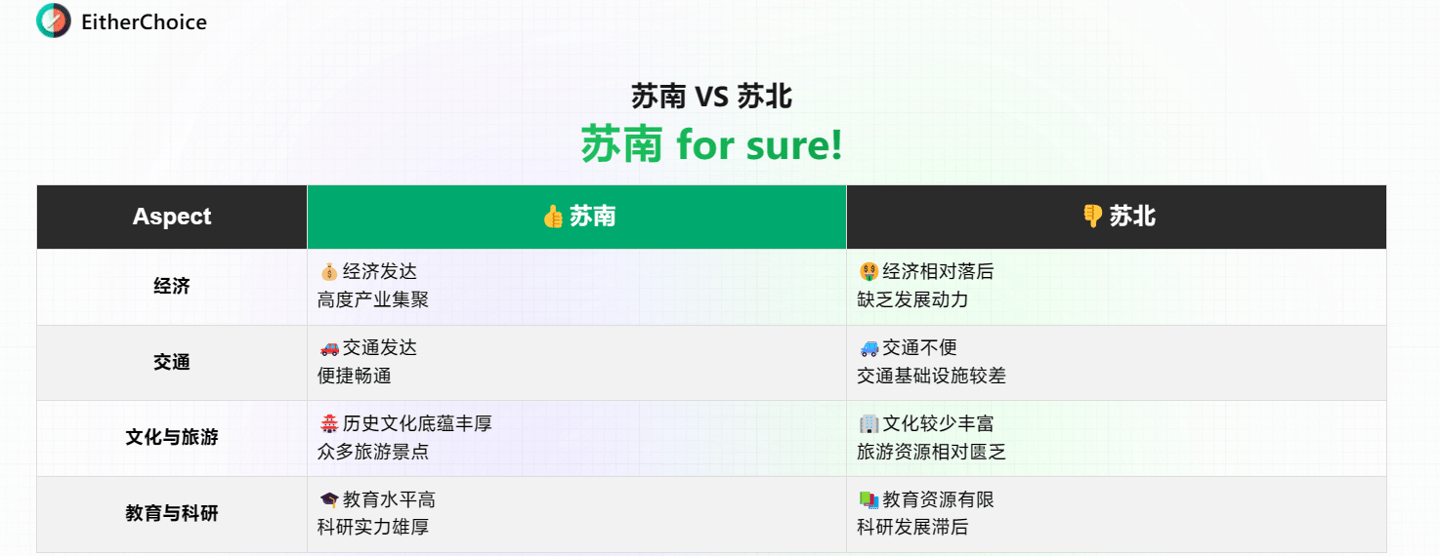Click the graduation cap icon next to 教育水平高

(x=329, y=500)
